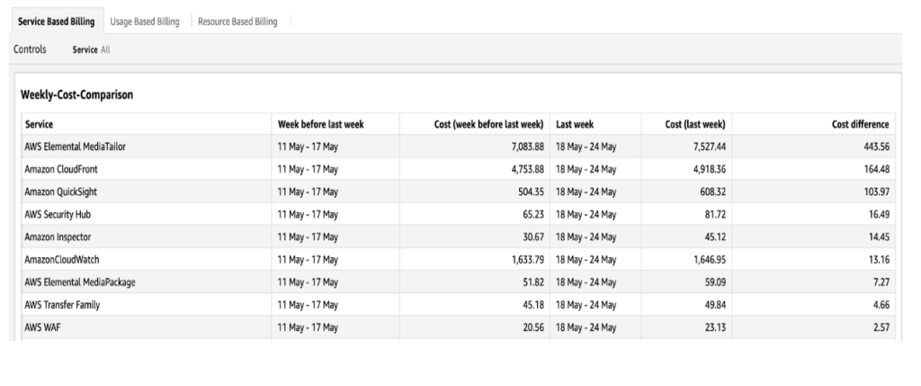Click 11 May - 17 May in MediaTailor row
This screenshot has height=386, width=921.
pos(308,147)
